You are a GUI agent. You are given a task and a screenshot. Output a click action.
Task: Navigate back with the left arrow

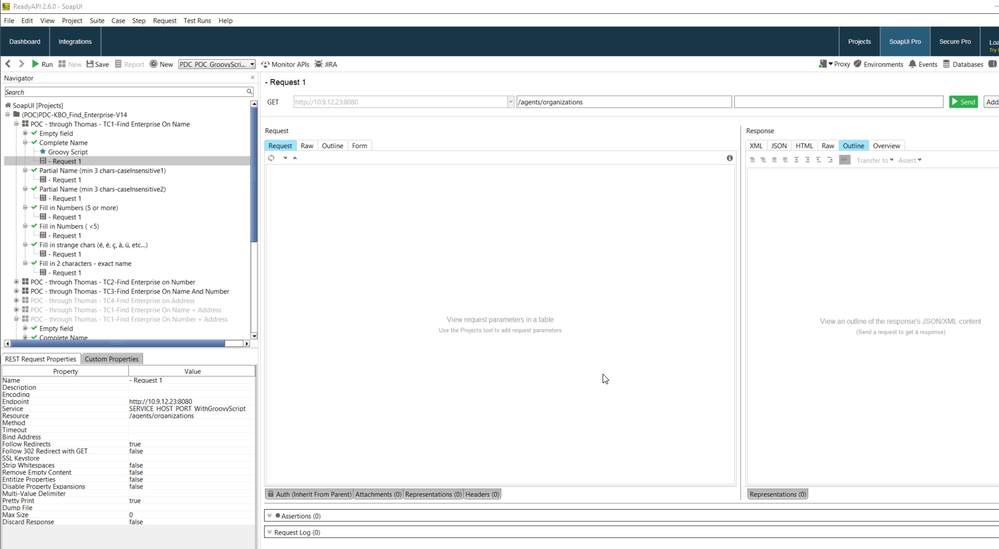(8, 64)
